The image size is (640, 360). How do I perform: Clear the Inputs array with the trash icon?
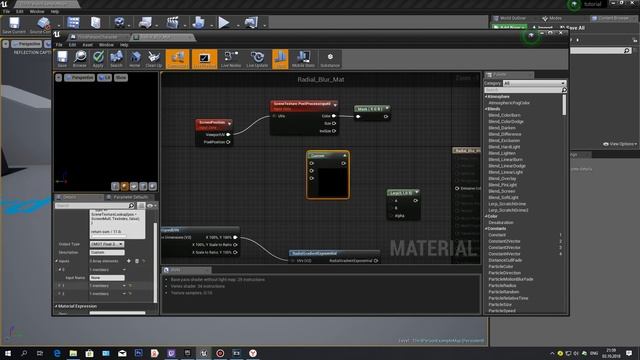point(137,261)
